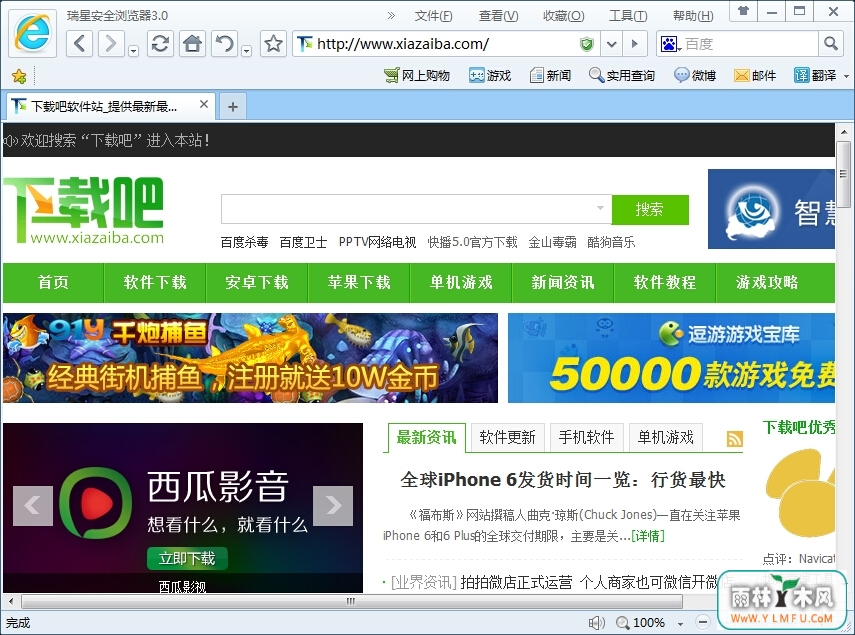The width and height of the screenshot is (855, 635).
Task: Open the 工具(T) menu
Action: (x=628, y=16)
